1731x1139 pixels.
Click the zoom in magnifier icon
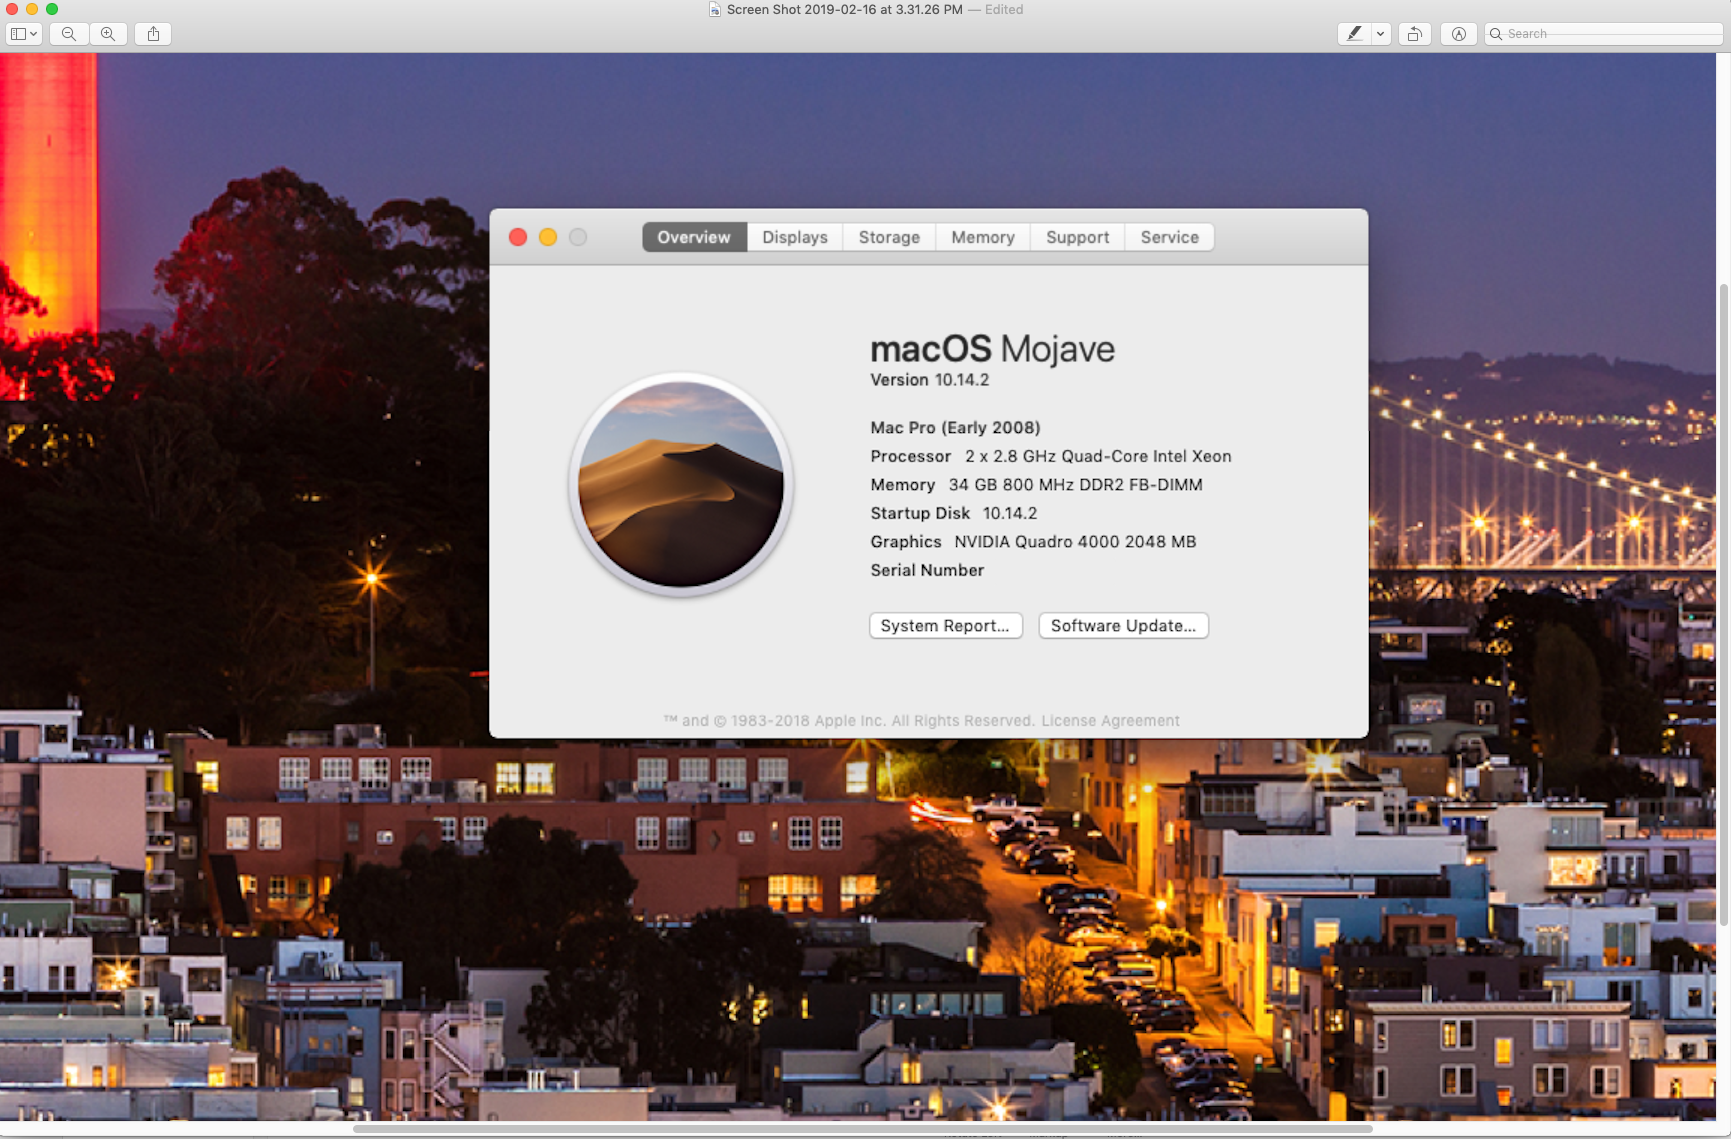point(108,34)
